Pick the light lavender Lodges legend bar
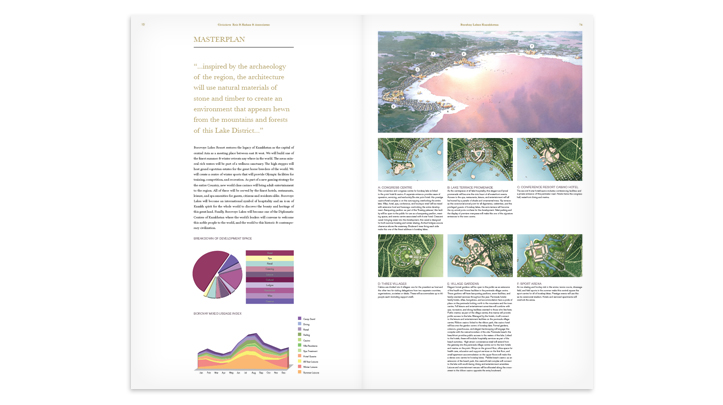723x405 pixels. 270,285
